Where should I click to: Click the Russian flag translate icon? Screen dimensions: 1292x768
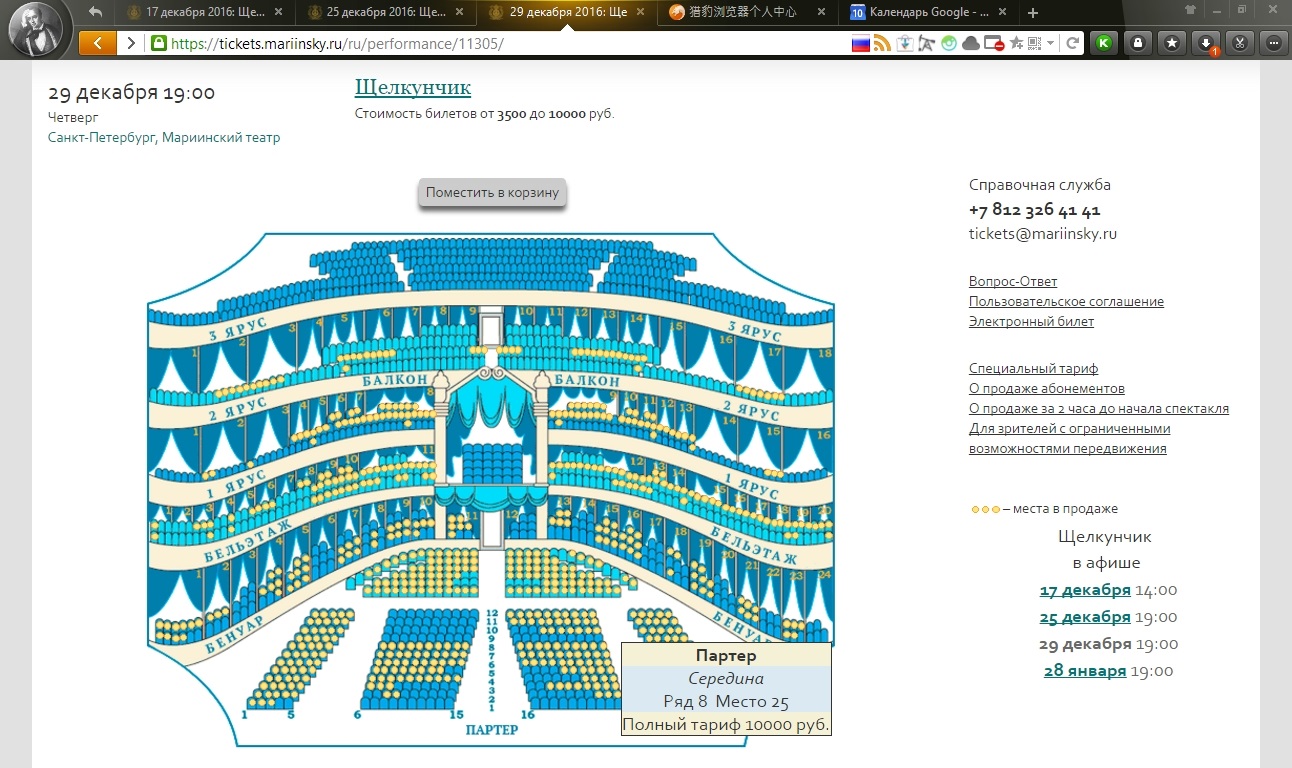coord(860,43)
